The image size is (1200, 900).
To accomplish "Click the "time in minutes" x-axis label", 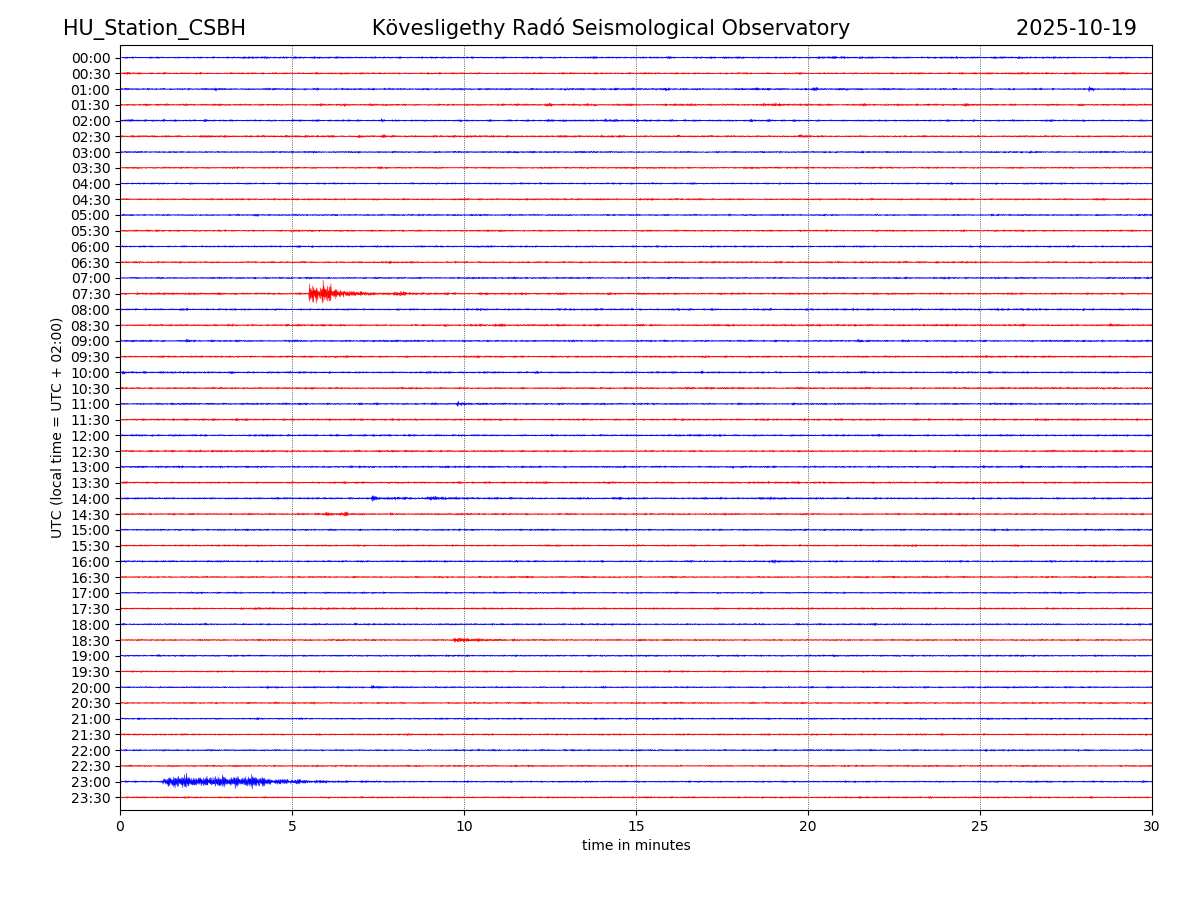I will tap(636, 846).
